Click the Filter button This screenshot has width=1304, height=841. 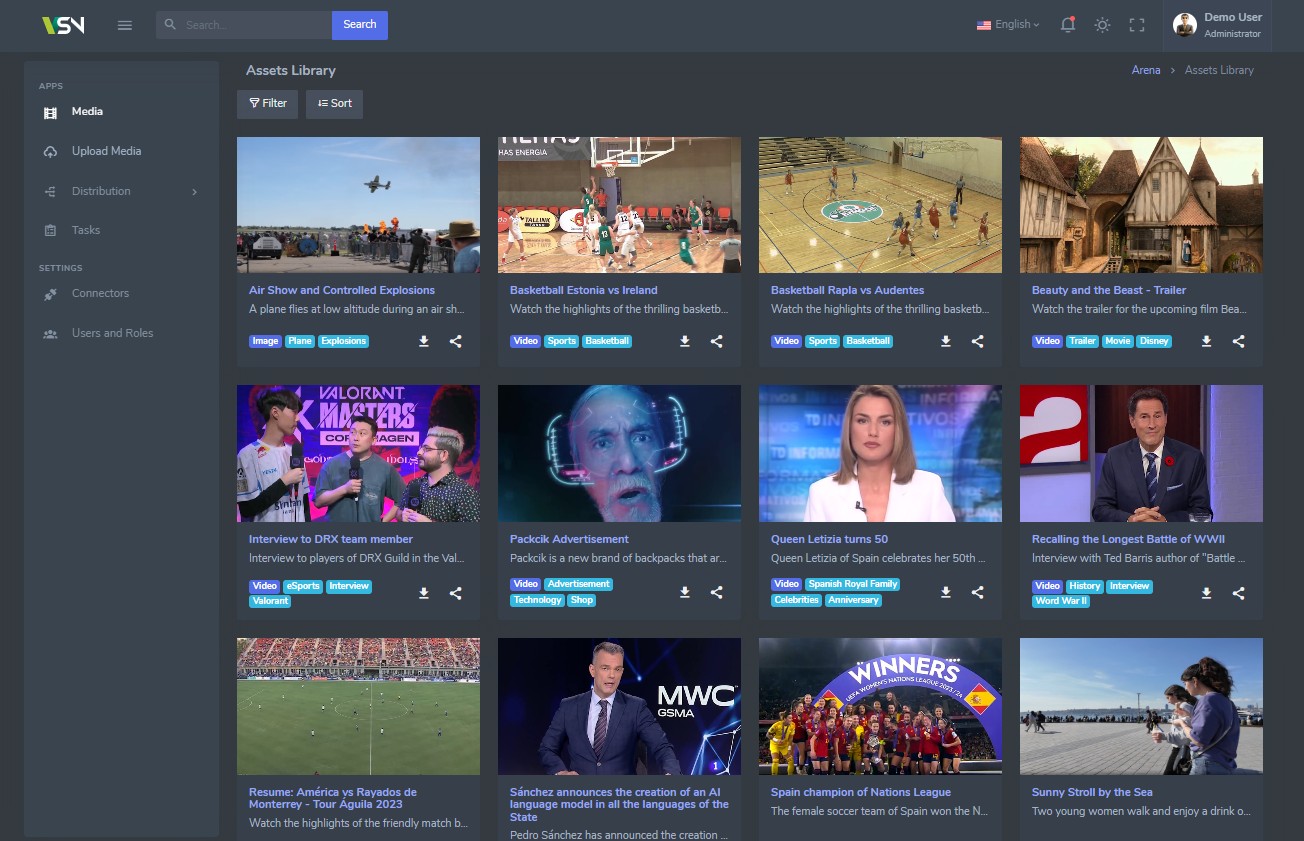pos(267,104)
